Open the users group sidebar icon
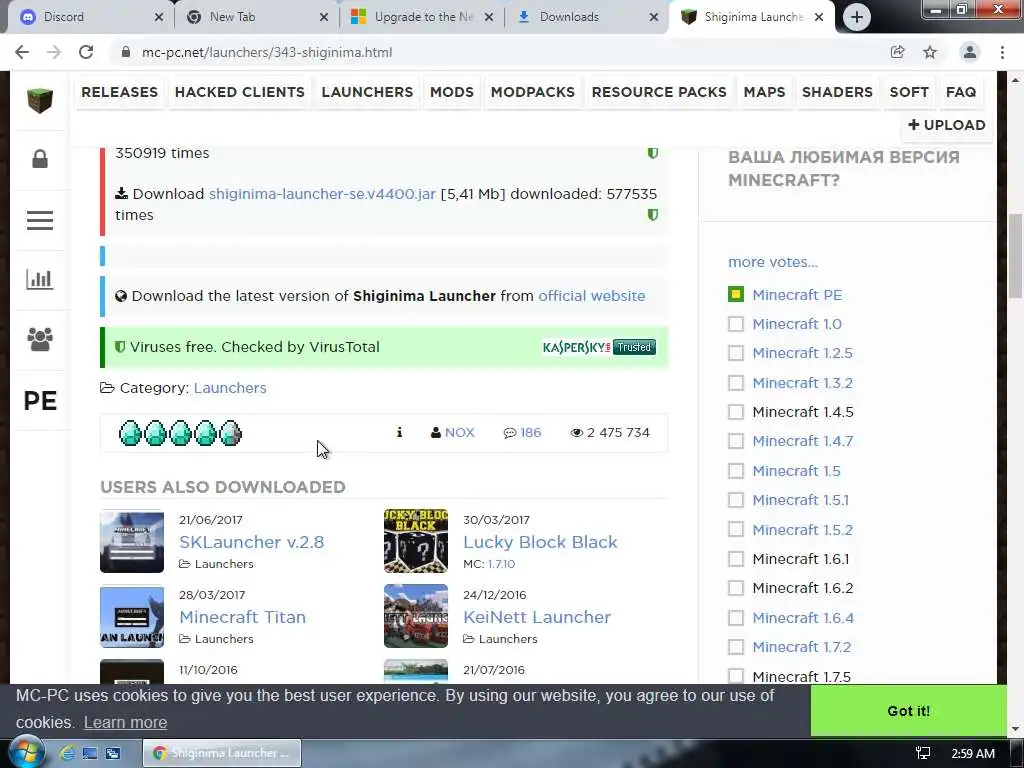1024x768 pixels. pos(40,340)
